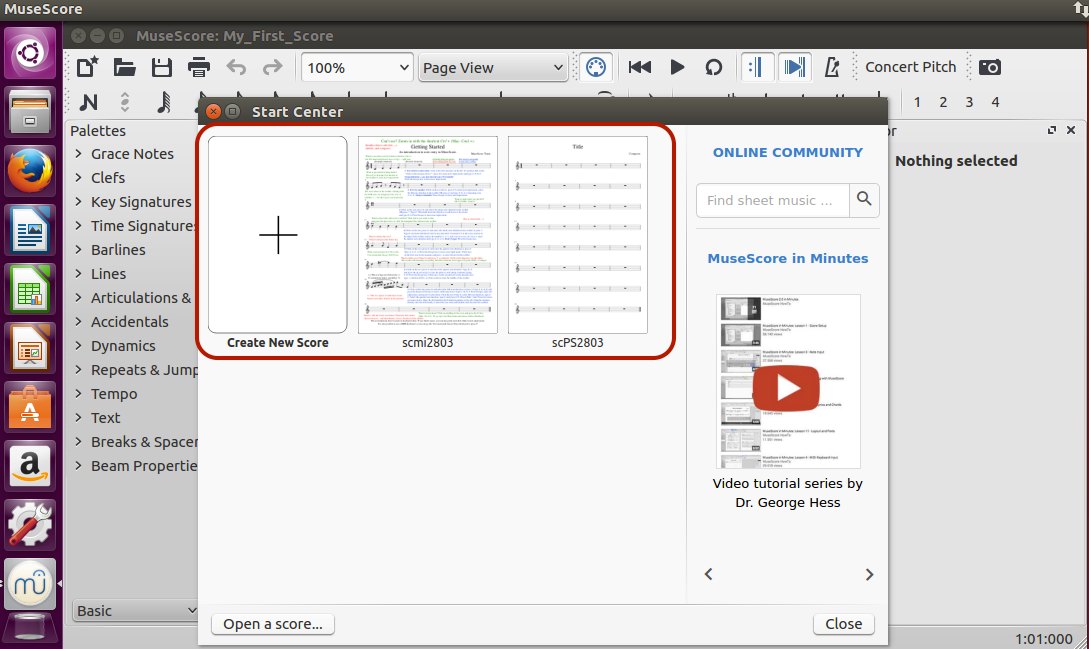This screenshot has width=1089, height=649.
Task: Select voice 4
Action: pos(995,102)
